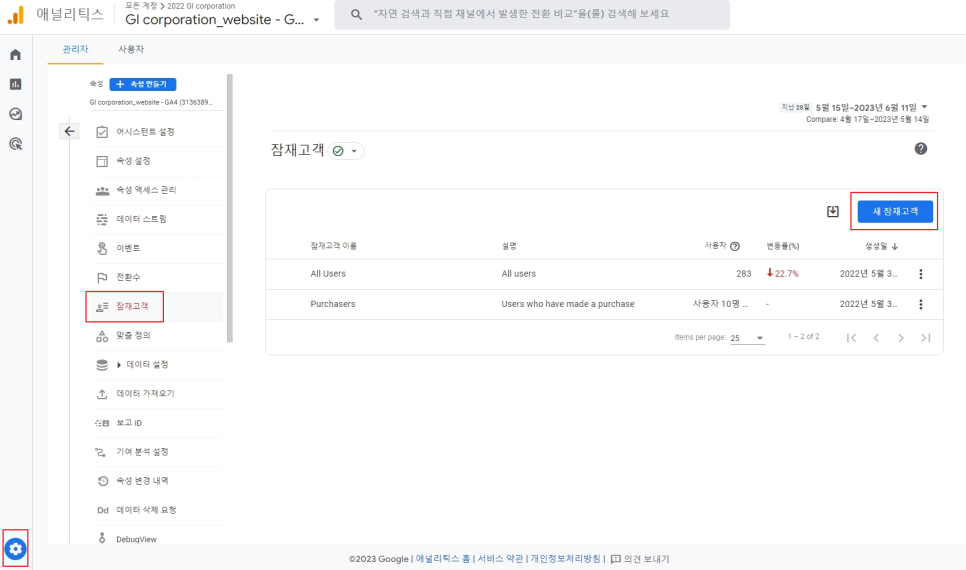Go to first page of table
The height and width of the screenshot is (570, 966).
[851, 338]
